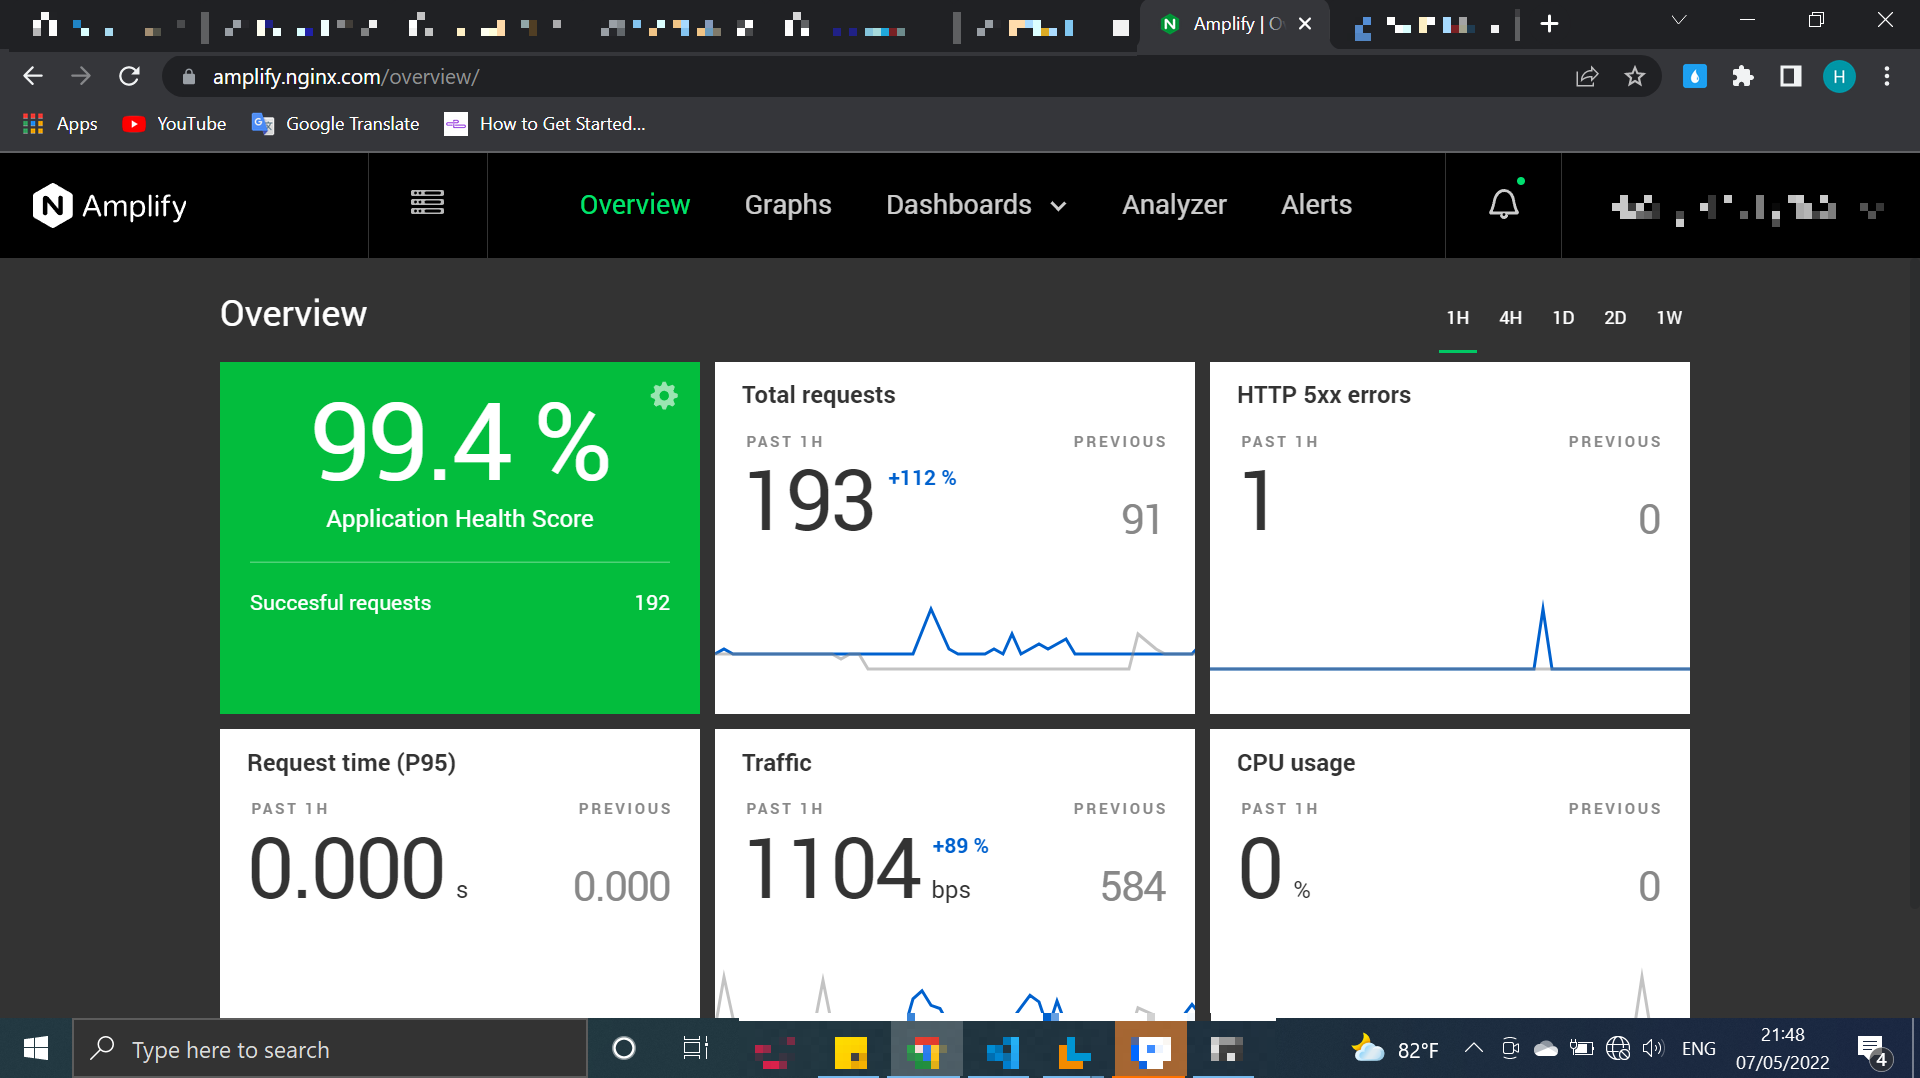Open Task View from the taskbar
The image size is (1920, 1078).
[695, 1048]
